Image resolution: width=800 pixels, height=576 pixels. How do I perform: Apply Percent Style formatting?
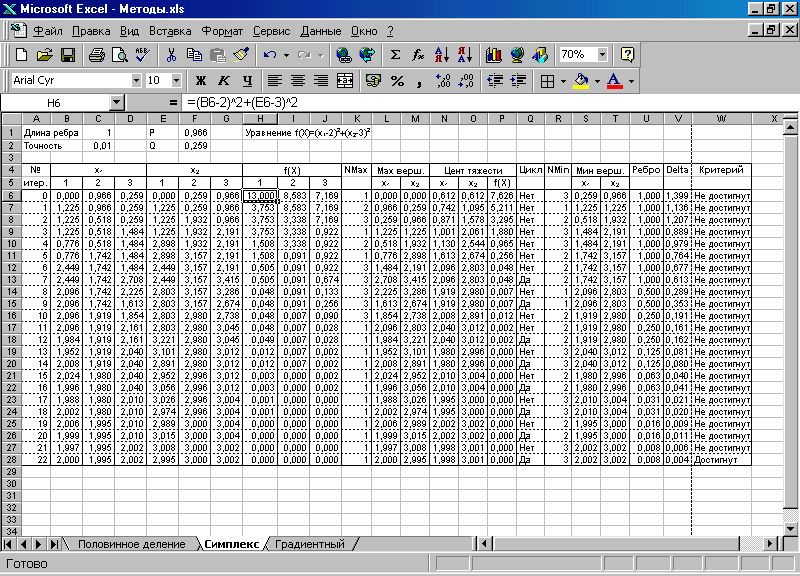[x=397, y=81]
